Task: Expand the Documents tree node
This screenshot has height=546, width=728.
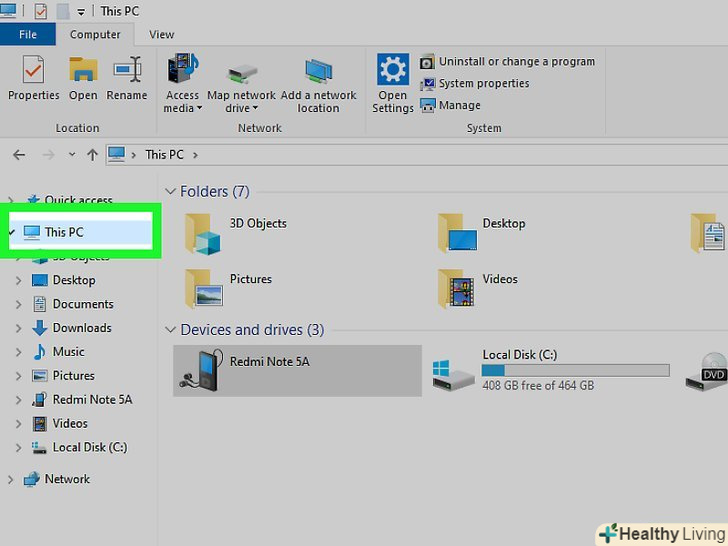Action: click(x=18, y=305)
